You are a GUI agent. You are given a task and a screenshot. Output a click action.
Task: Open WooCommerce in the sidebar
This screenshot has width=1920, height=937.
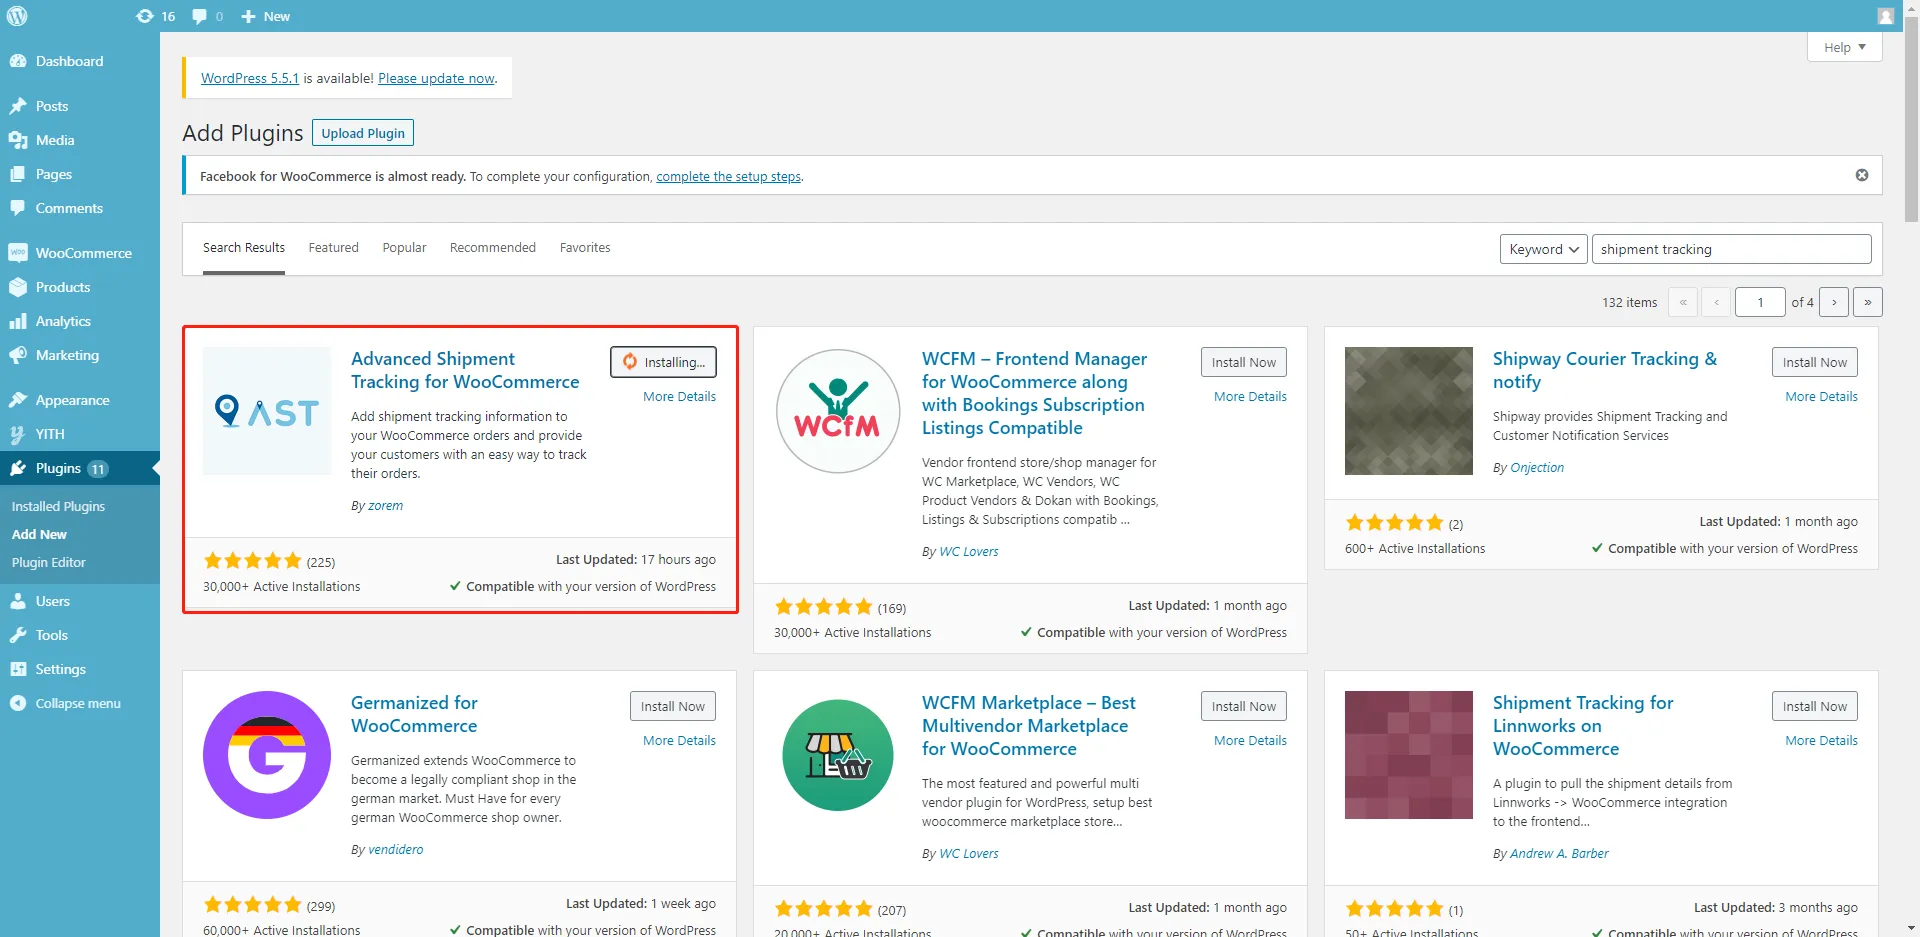click(x=83, y=253)
